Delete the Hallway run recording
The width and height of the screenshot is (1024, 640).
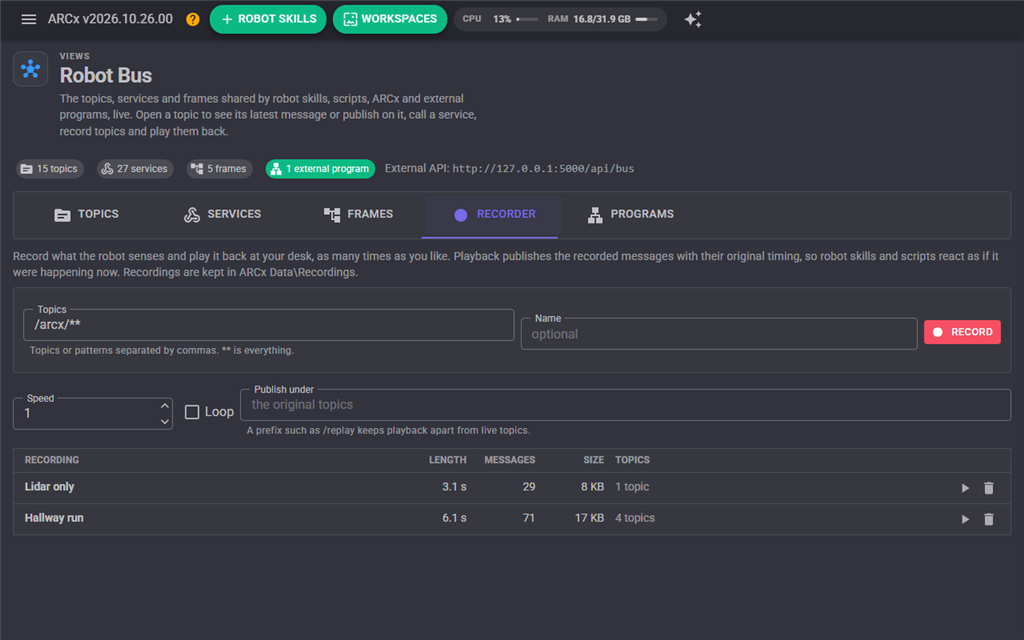(989, 519)
